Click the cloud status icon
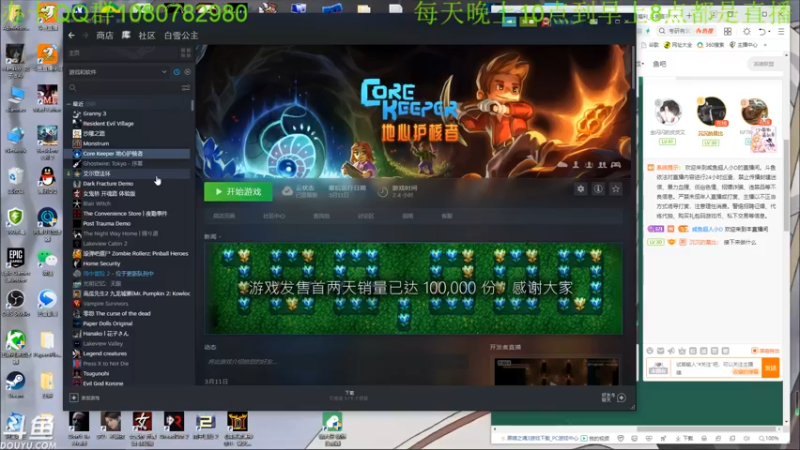 pos(287,191)
